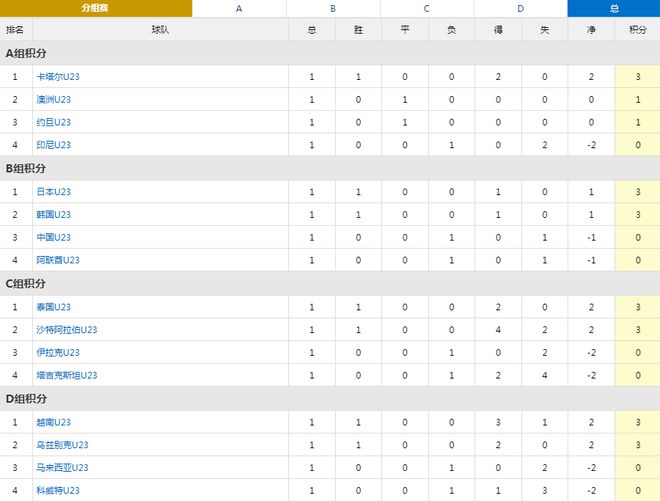660x501 pixels.
Task: Open the group D tab
Action: pyautogui.click(x=521, y=8)
